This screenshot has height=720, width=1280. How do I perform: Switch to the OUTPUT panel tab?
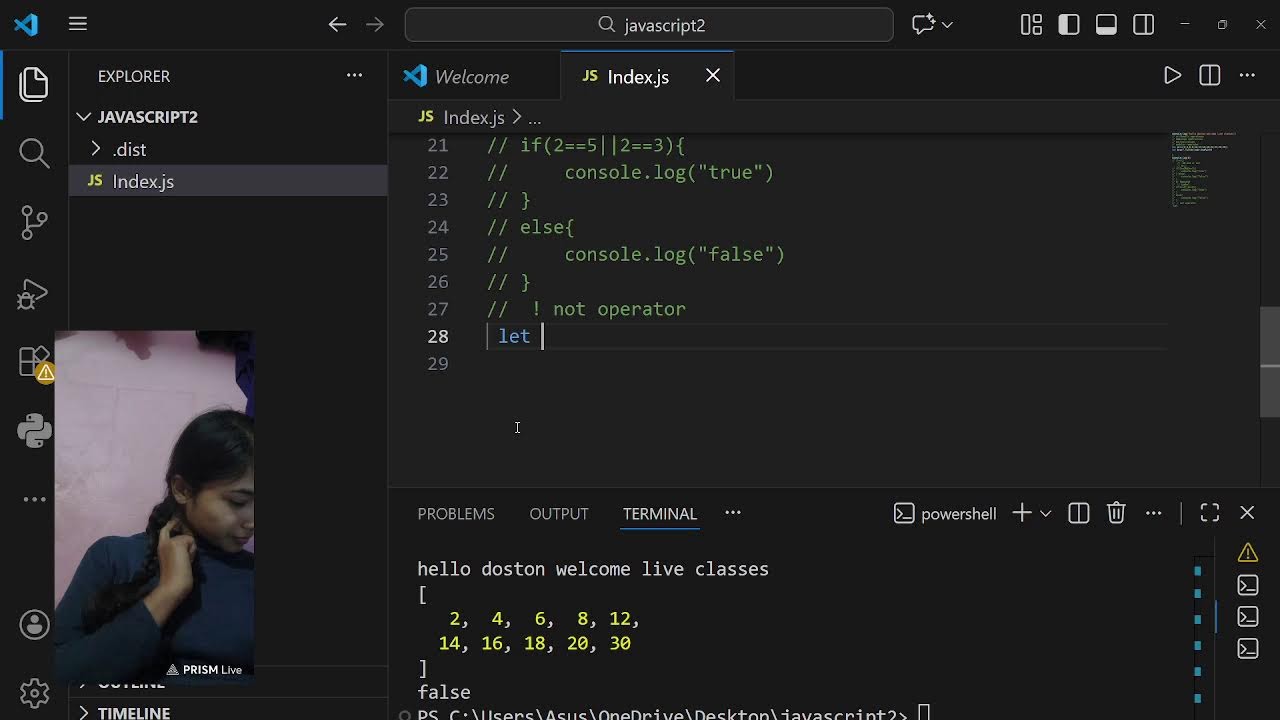tap(559, 514)
